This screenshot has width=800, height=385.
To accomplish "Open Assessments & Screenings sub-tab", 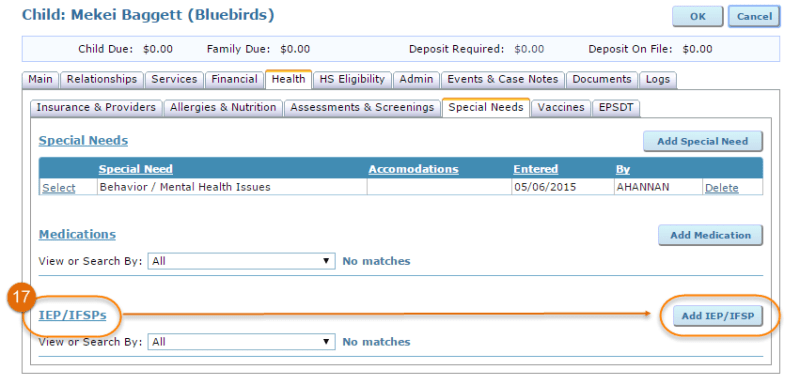I will [362, 108].
